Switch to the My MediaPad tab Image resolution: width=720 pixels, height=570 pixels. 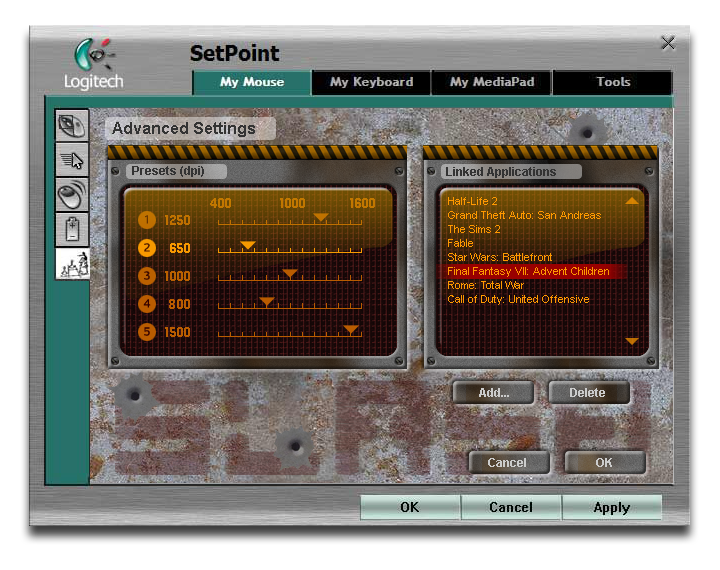pyautogui.click(x=491, y=82)
